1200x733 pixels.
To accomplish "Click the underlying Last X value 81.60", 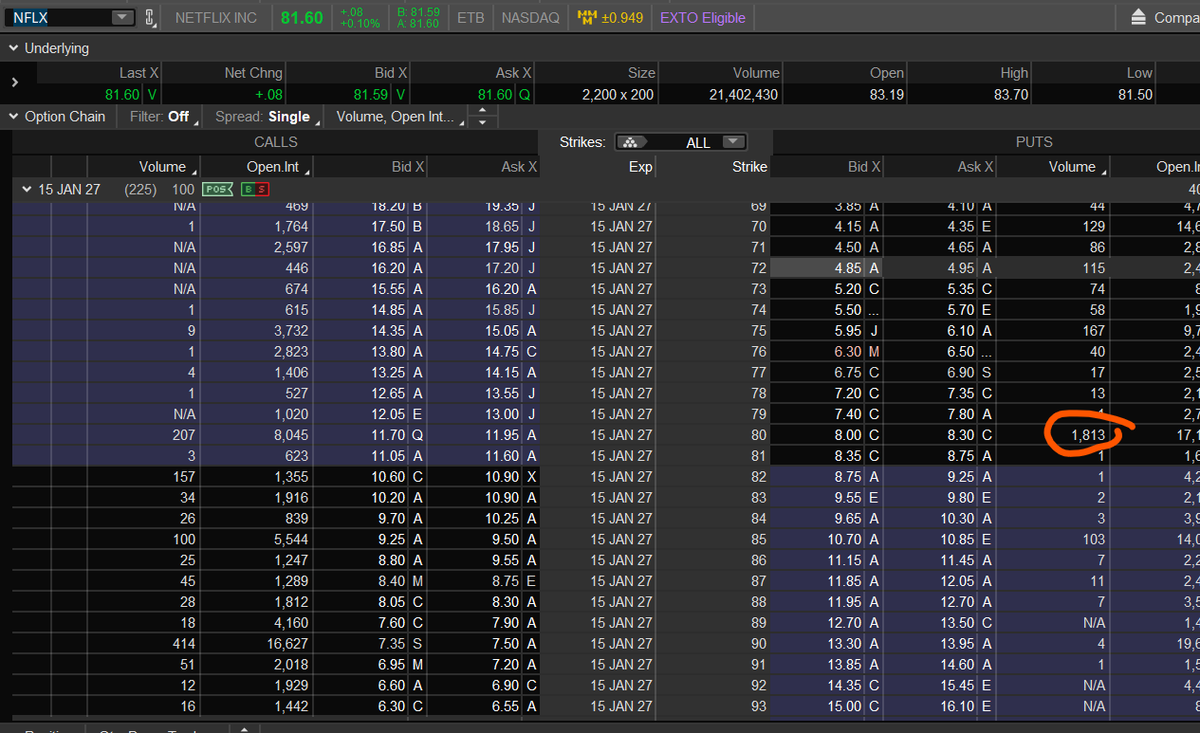I will 122,95.
